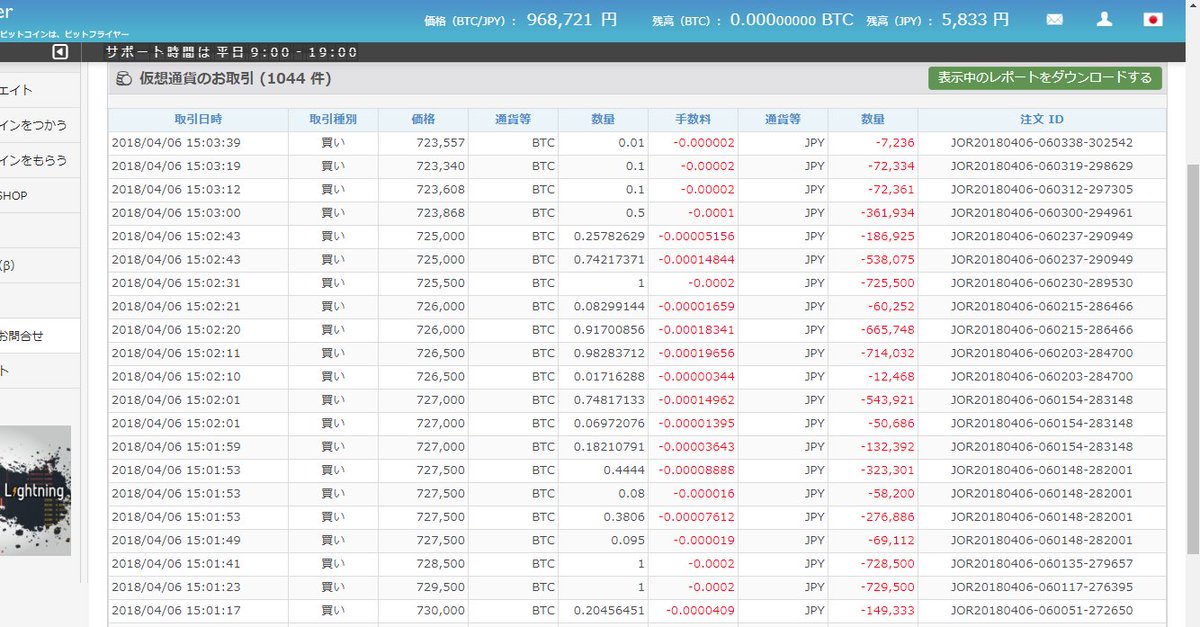The width and height of the screenshot is (1200, 627).
Task: Click the BTC balance 0.00000000 BTC
Action: (x=792, y=19)
